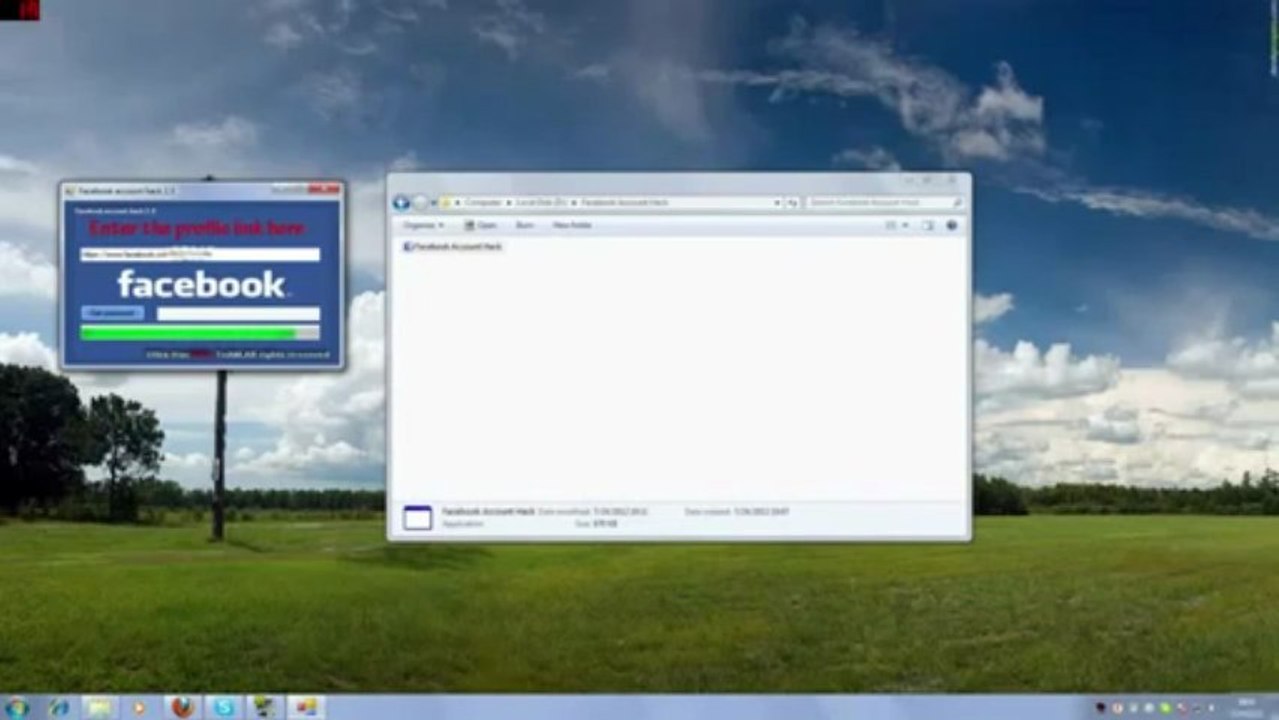Launch Internet Explorer from taskbar
Screen dimensions: 1279x720
58,708
